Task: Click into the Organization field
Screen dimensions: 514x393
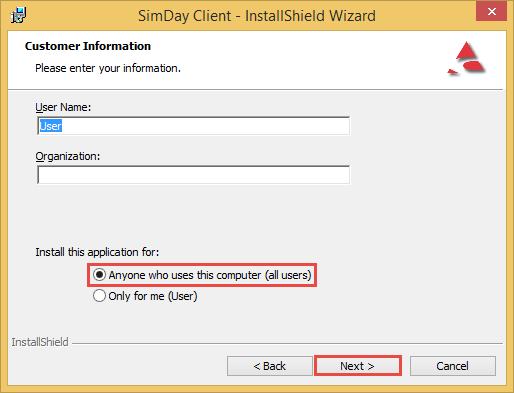Action: (x=193, y=175)
